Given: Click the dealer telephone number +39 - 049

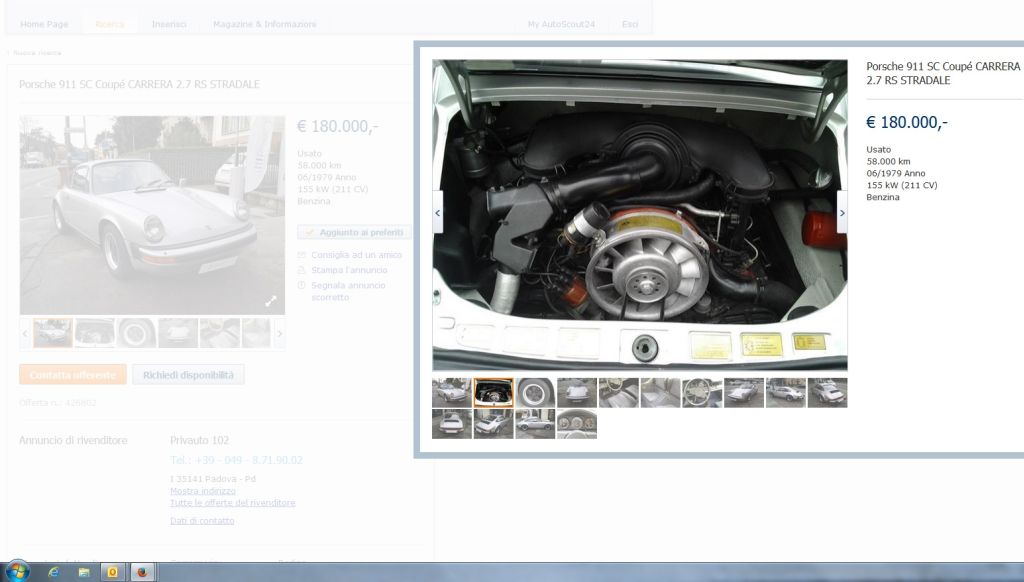Looking at the screenshot, I should 236,460.
